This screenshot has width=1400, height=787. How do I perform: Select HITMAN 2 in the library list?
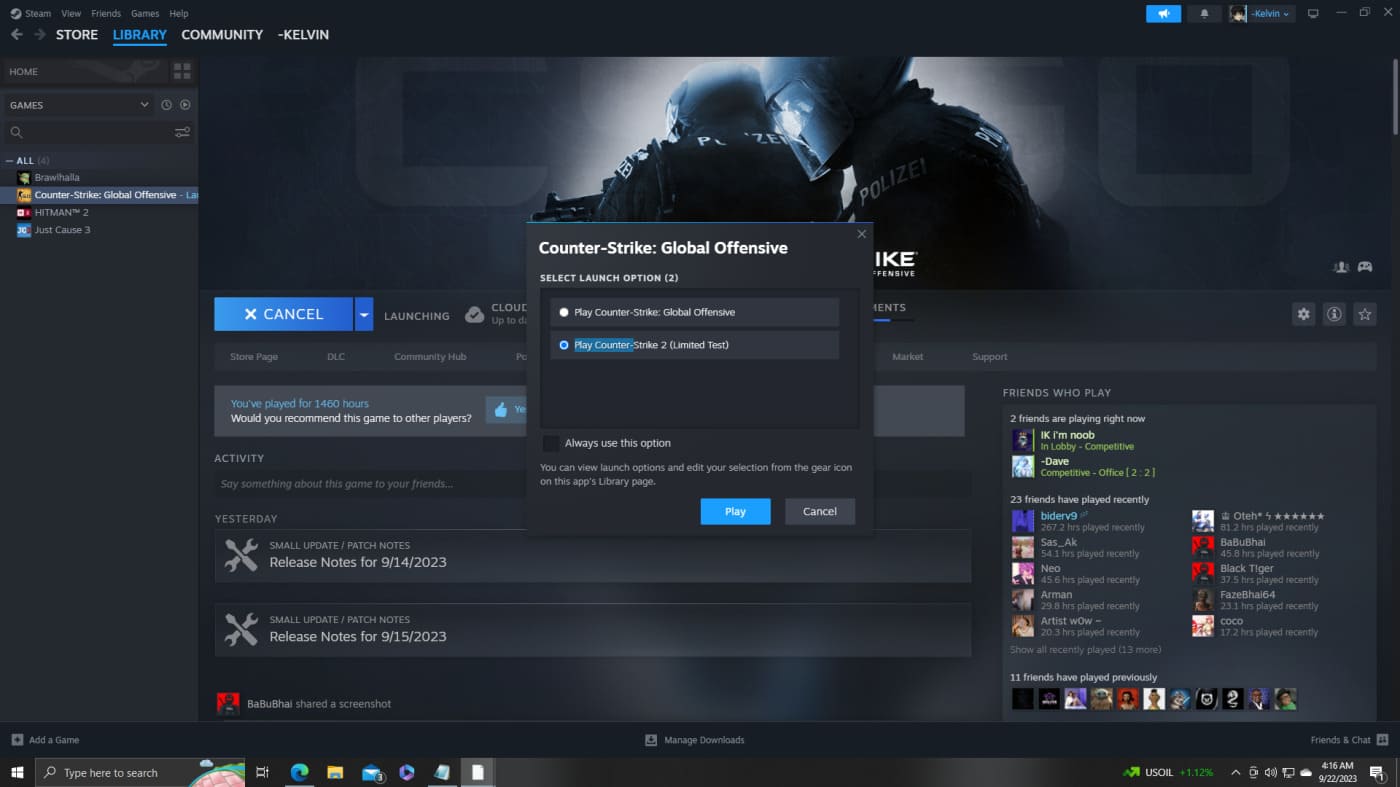click(x=61, y=212)
